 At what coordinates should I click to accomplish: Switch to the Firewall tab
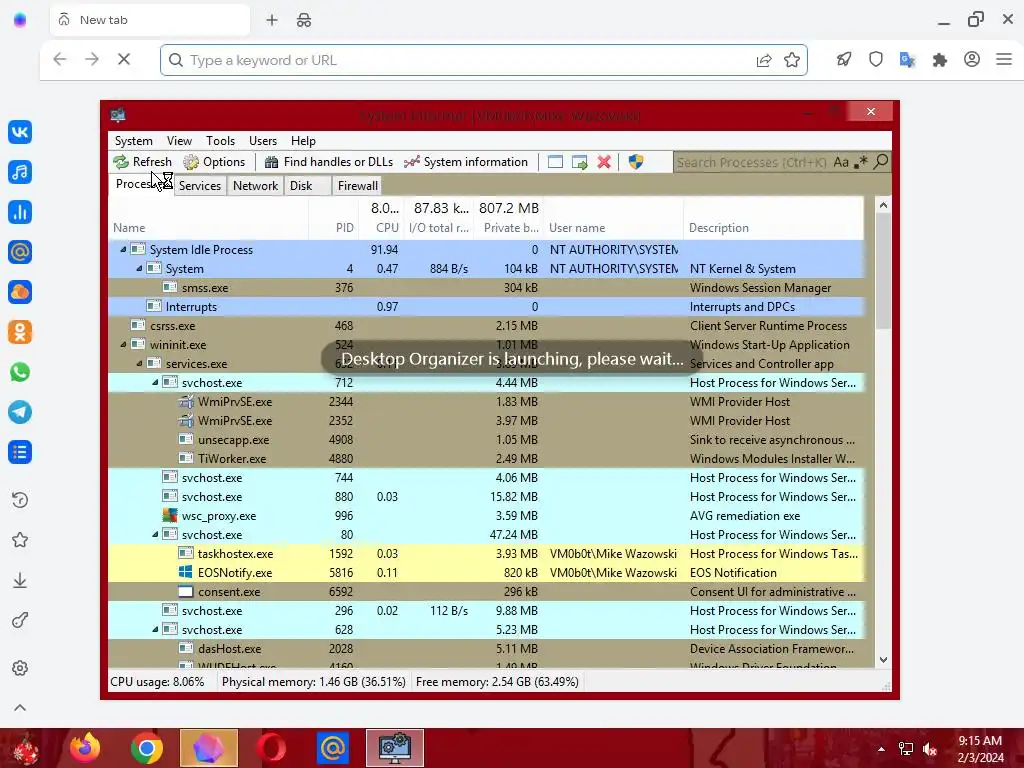[x=357, y=185]
